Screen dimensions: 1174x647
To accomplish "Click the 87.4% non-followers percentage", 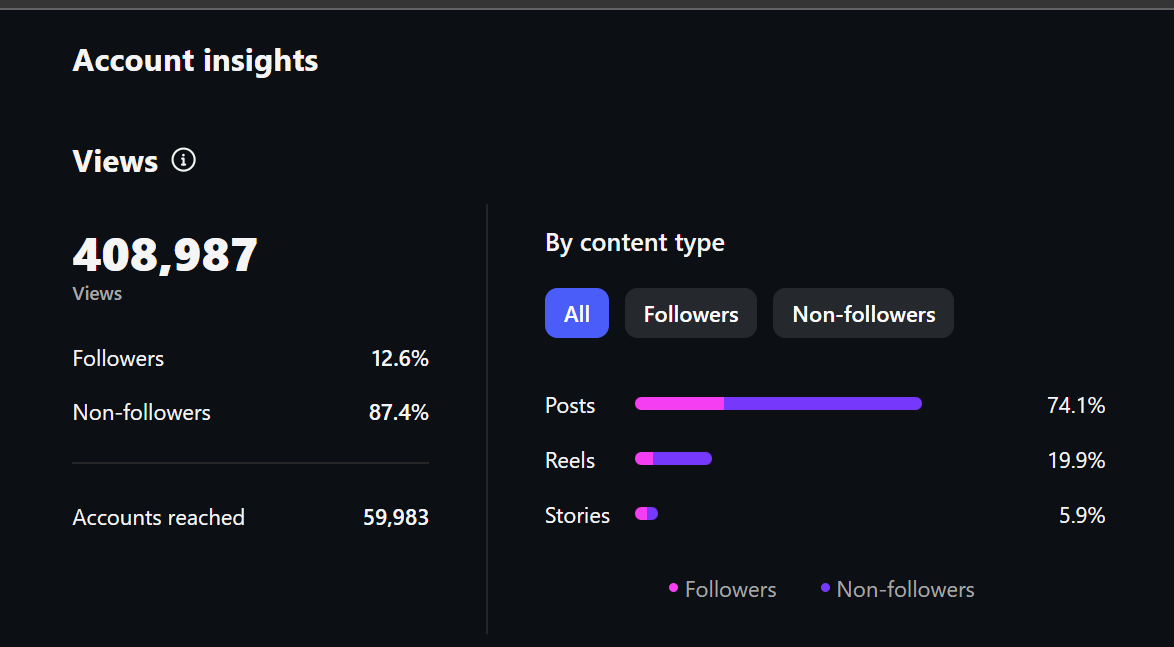I will point(399,413).
